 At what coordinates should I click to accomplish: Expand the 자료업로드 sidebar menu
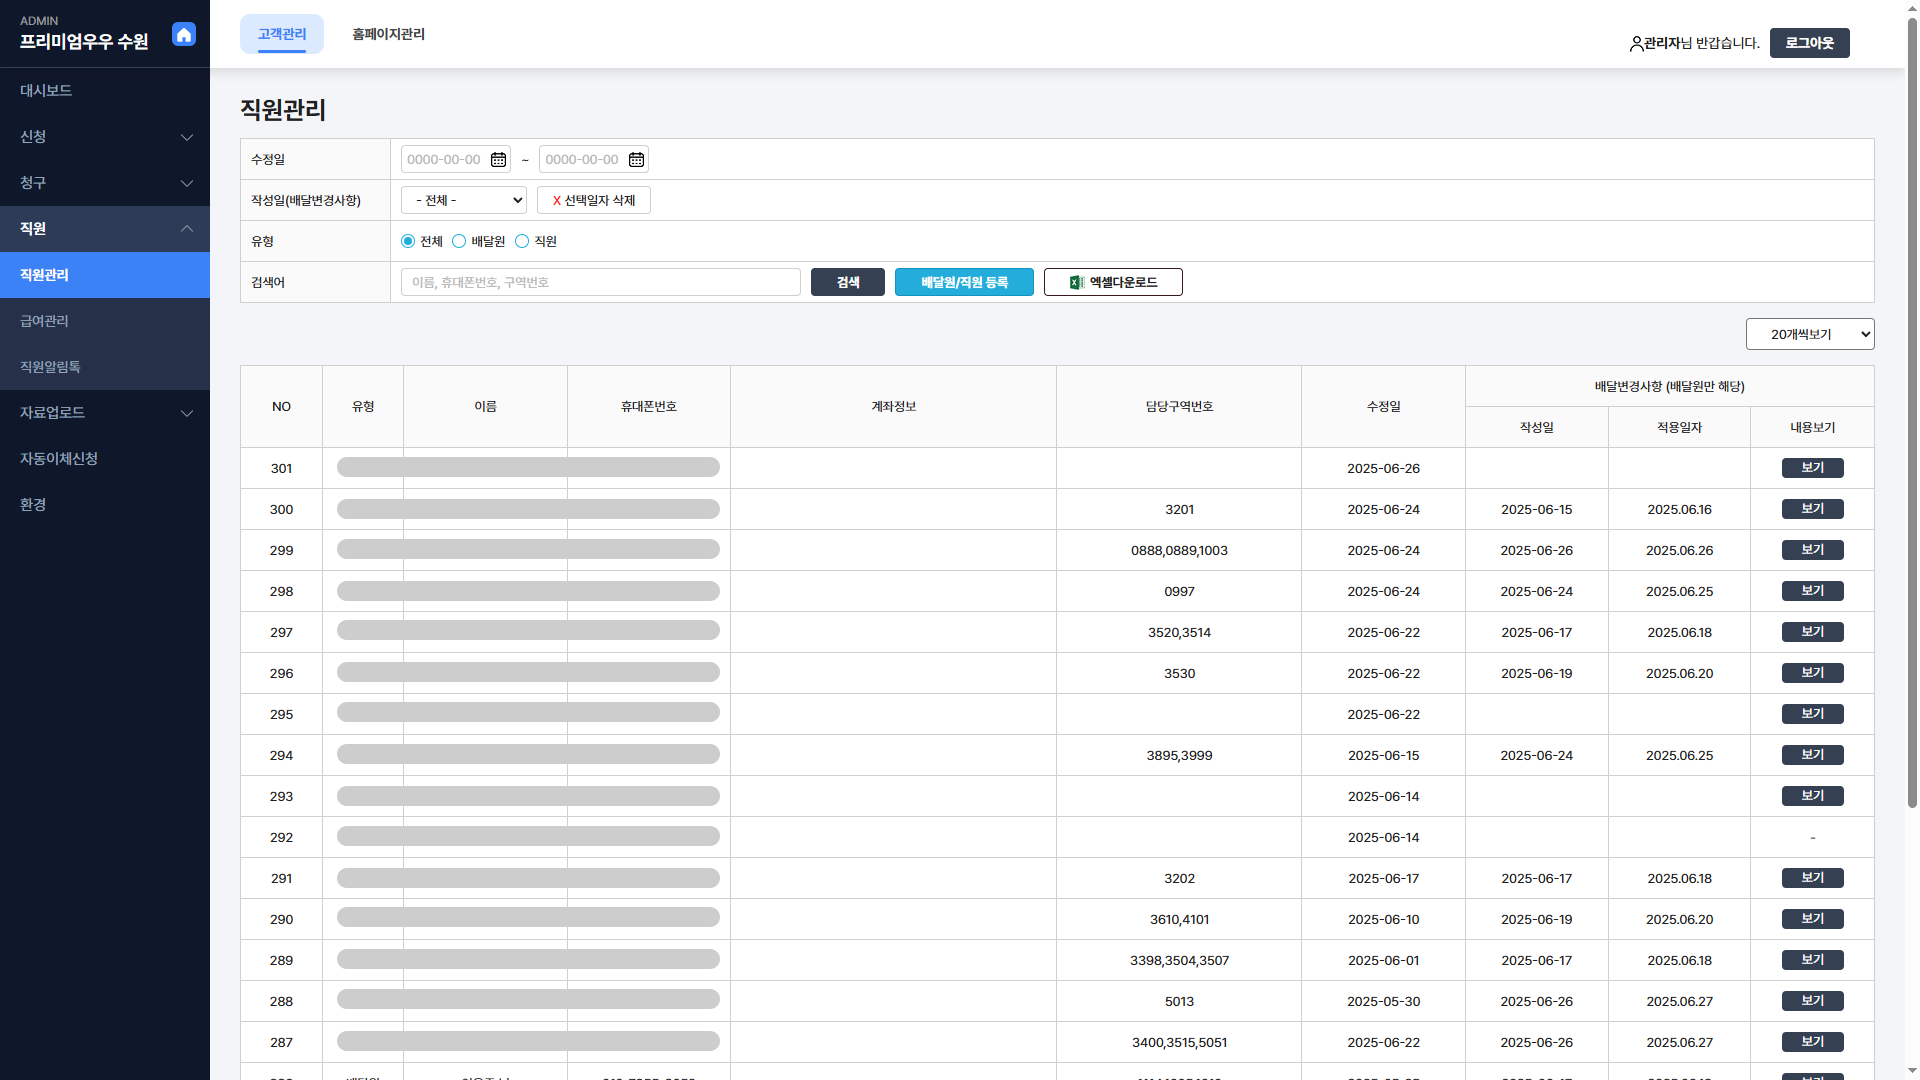(x=186, y=413)
